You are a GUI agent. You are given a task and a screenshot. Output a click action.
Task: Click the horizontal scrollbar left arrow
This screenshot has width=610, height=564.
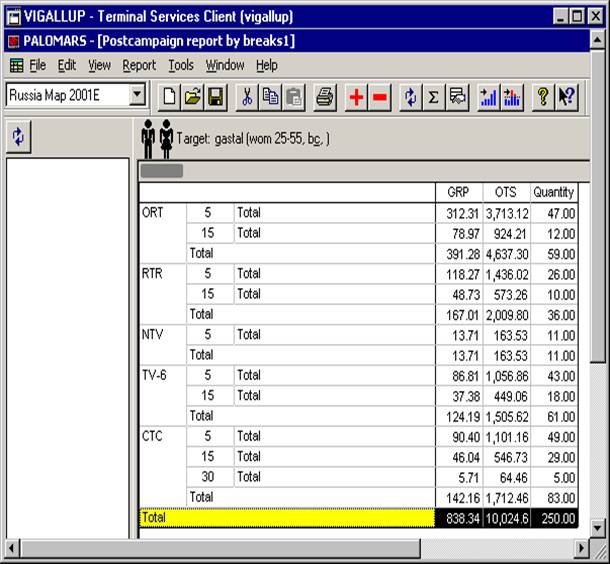point(11,548)
